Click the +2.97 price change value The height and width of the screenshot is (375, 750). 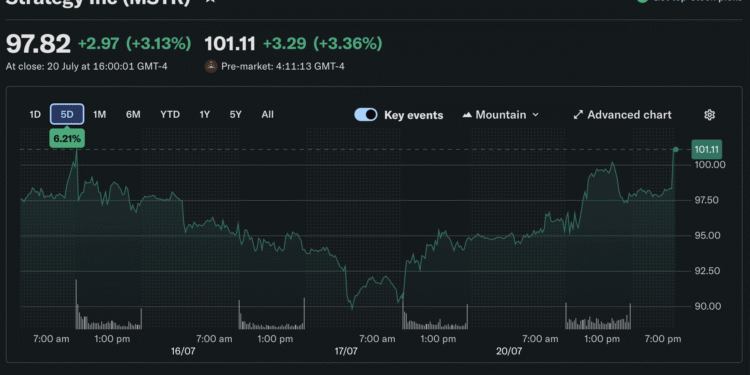(98, 44)
